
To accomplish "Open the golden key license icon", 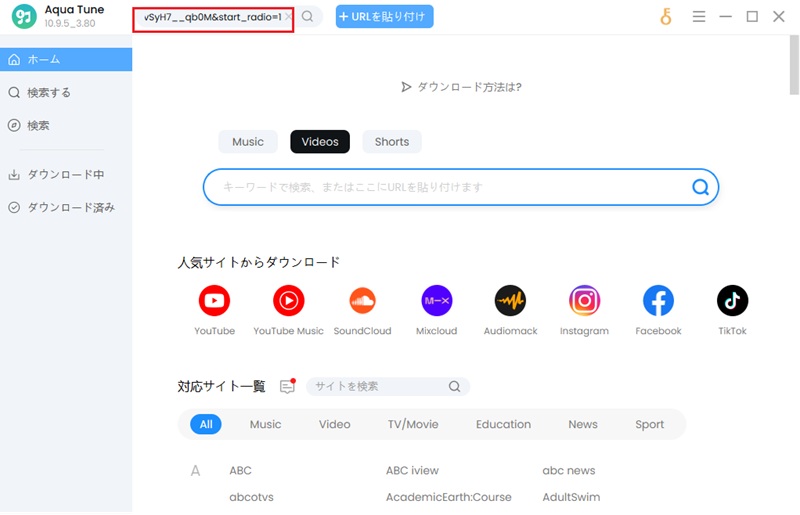I will point(666,17).
